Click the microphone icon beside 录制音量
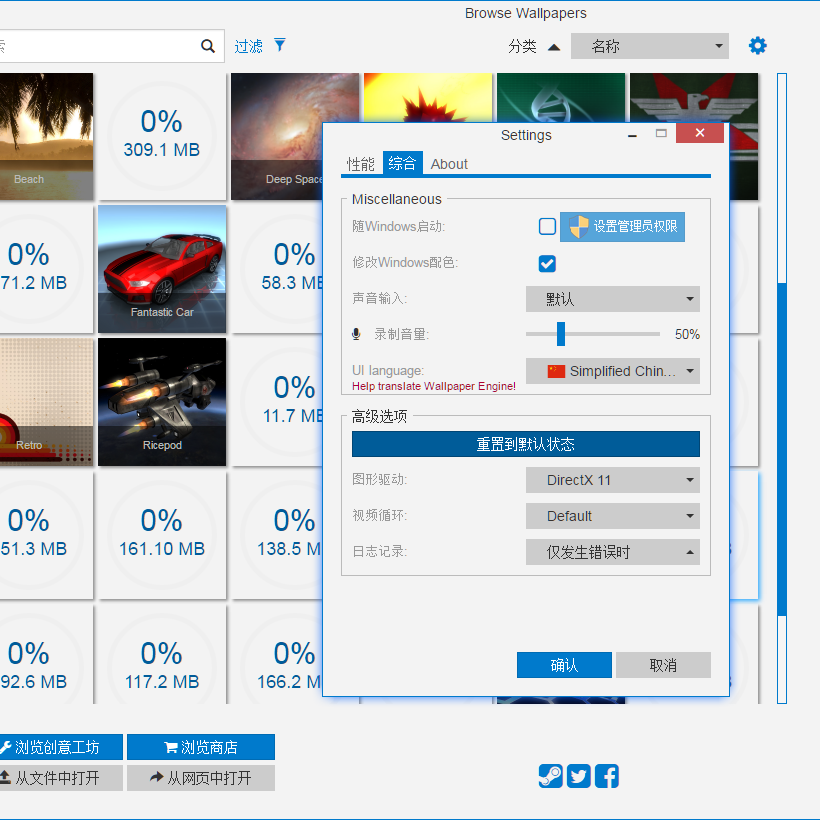Viewport: 820px width, 820px height. click(356, 334)
